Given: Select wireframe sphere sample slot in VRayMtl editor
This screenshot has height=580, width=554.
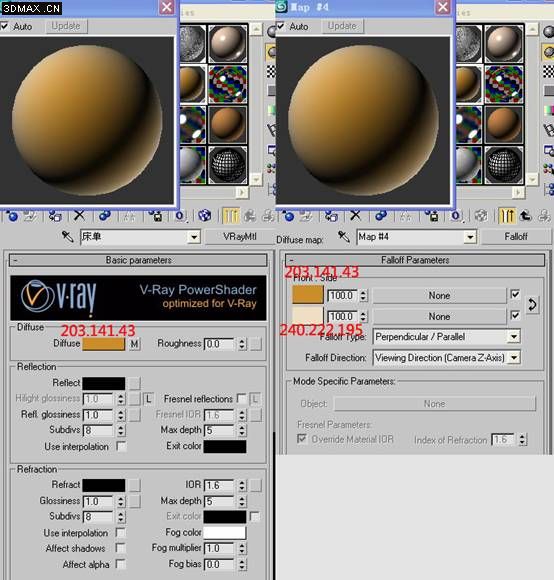Looking at the screenshot, I should click(x=227, y=165).
